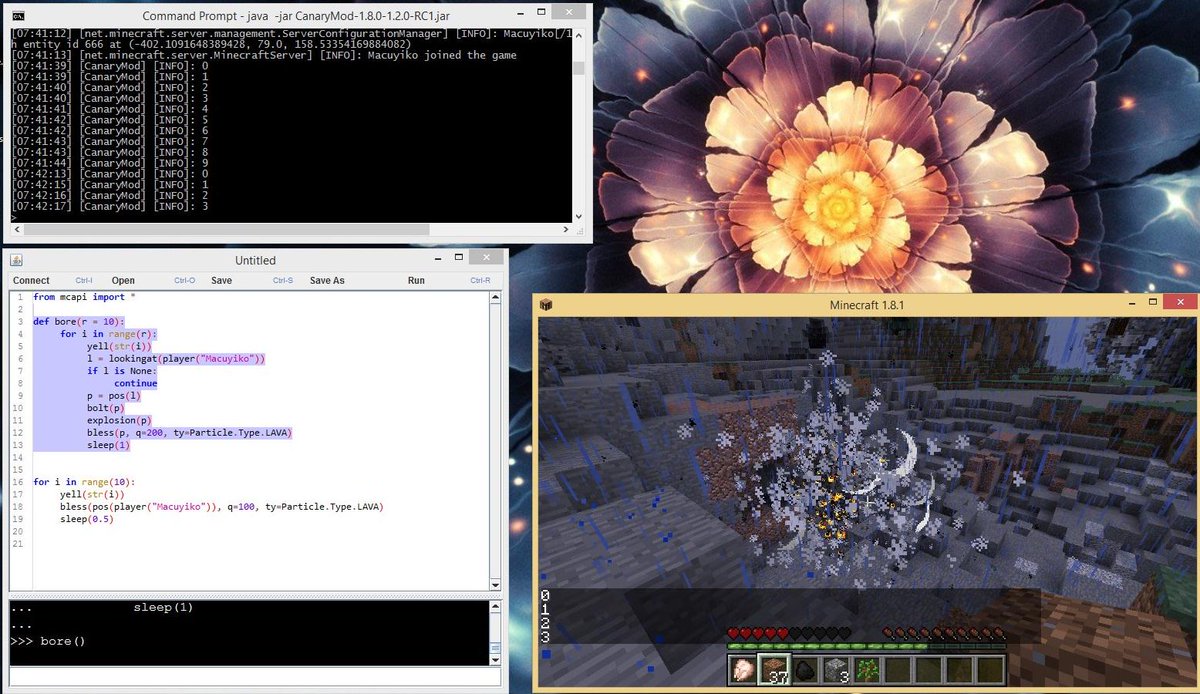Choose Save As in the editor menu
Screen dimensions: 1200x694
pos(327,281)
